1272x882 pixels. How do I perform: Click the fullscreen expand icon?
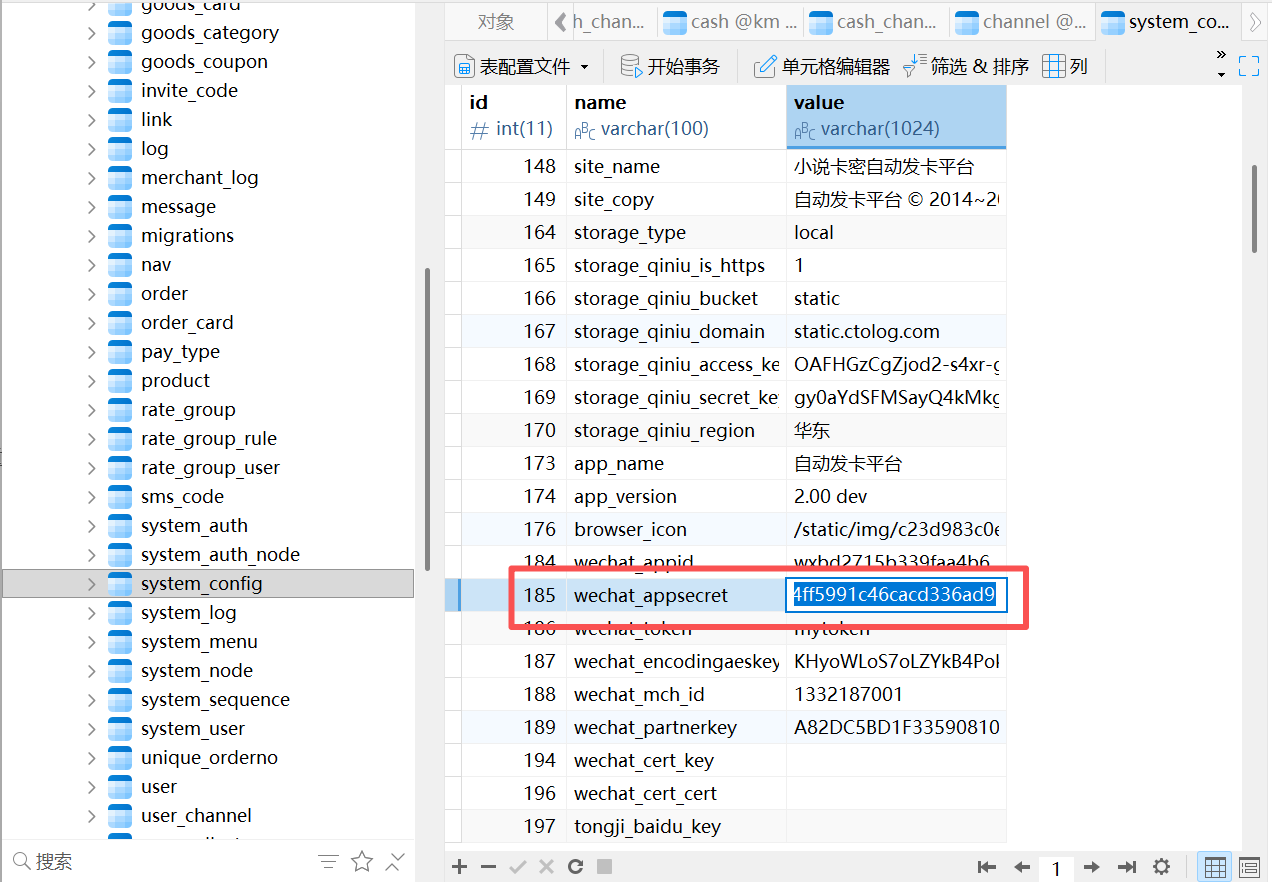1249,66
